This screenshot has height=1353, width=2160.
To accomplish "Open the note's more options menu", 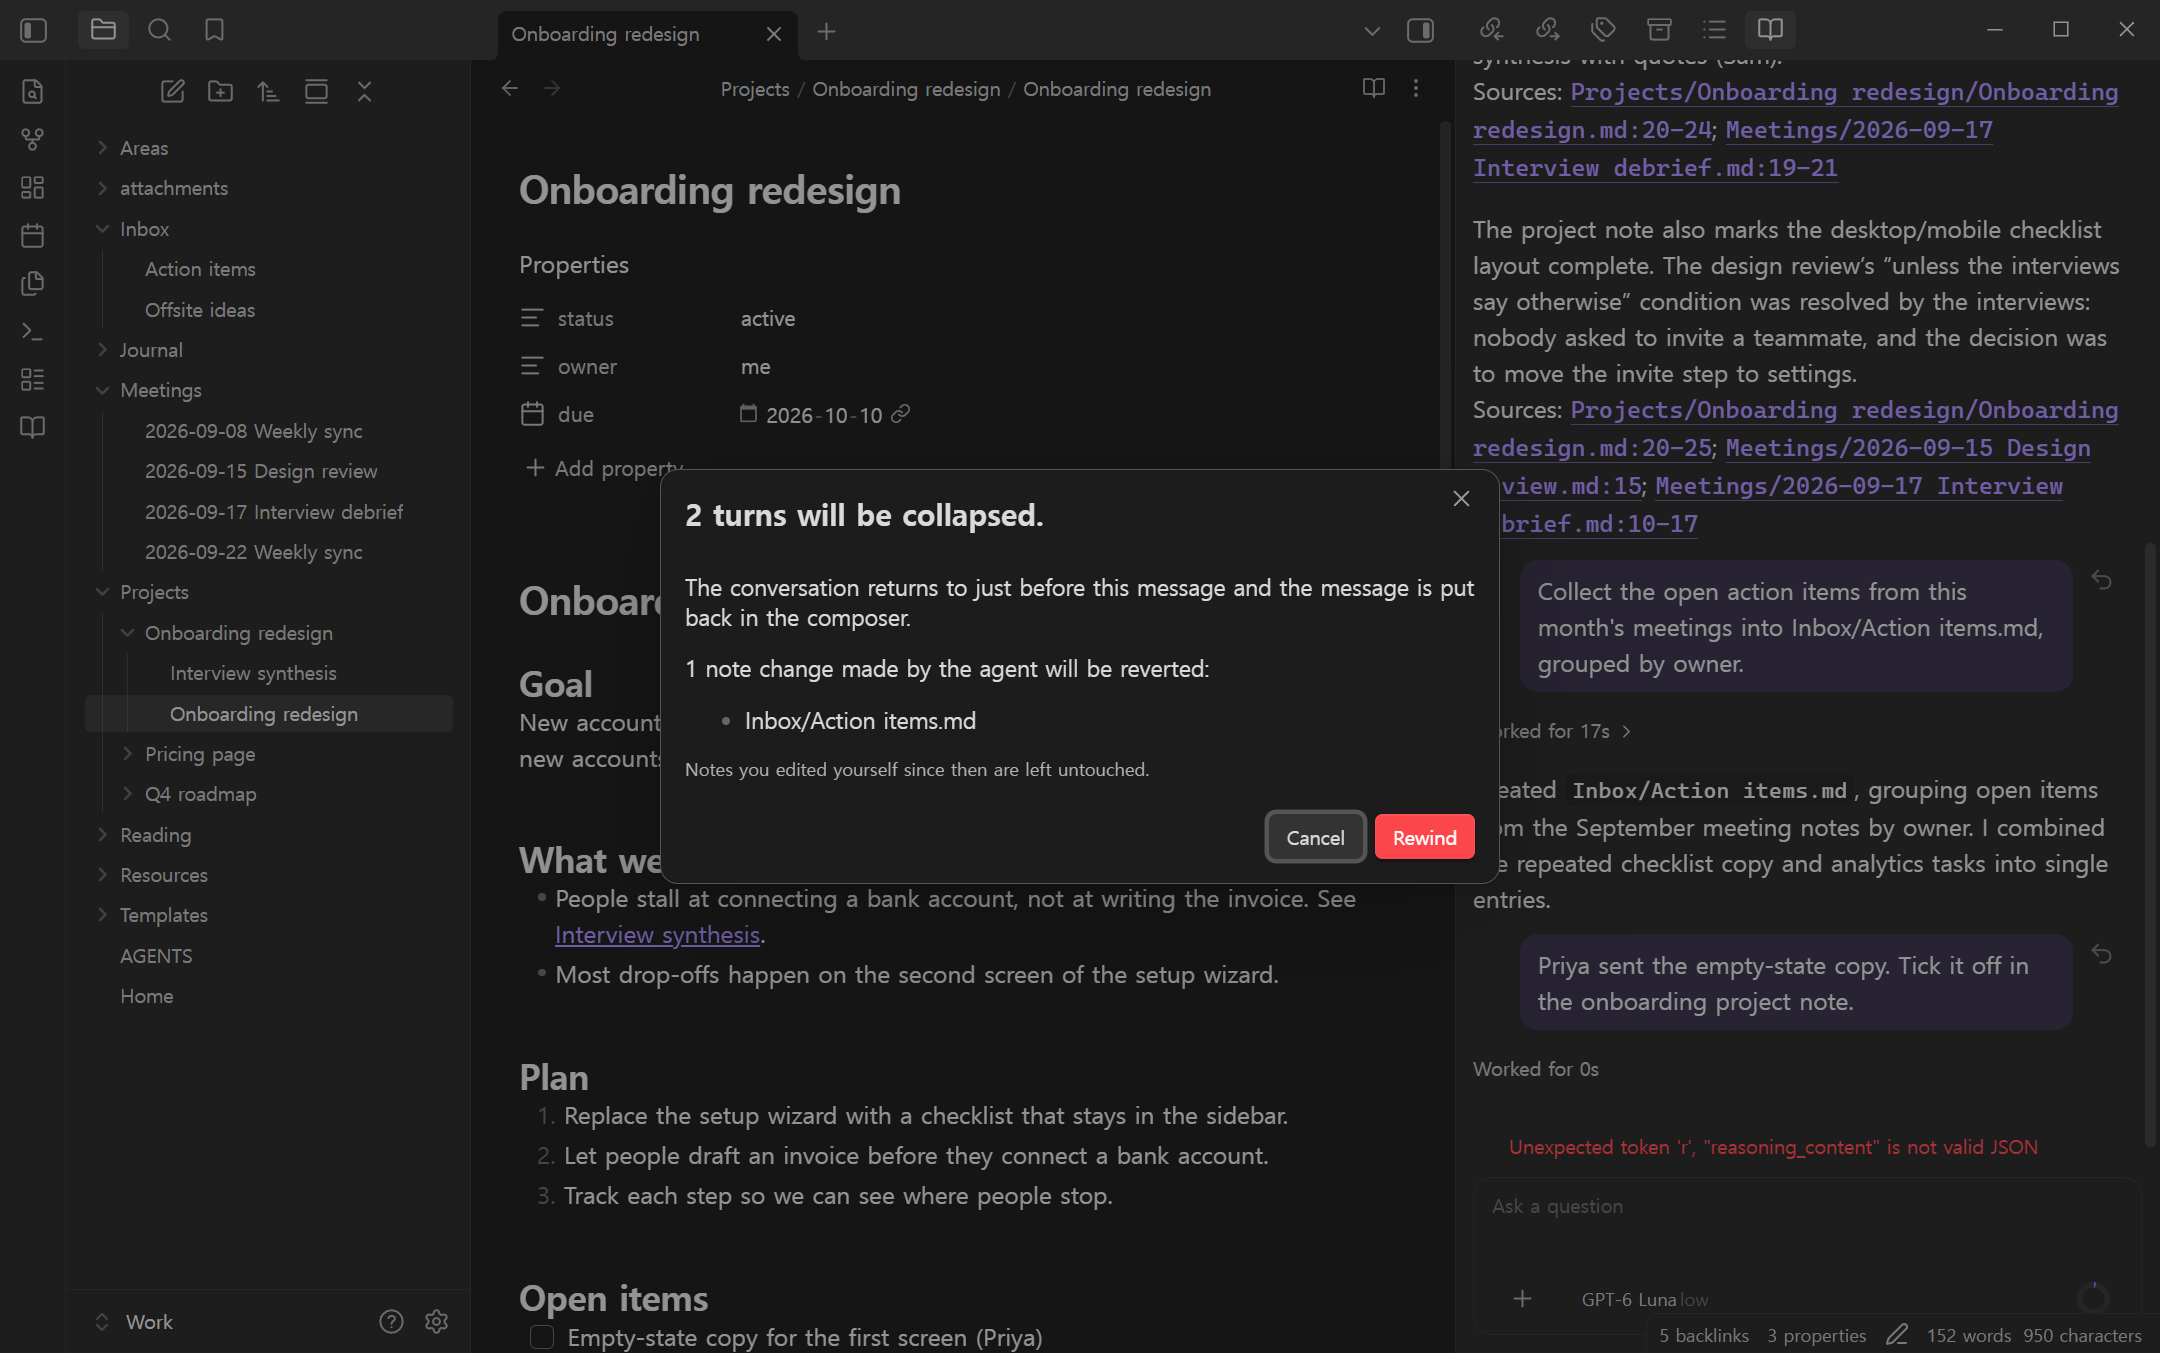I will 1416,88.
